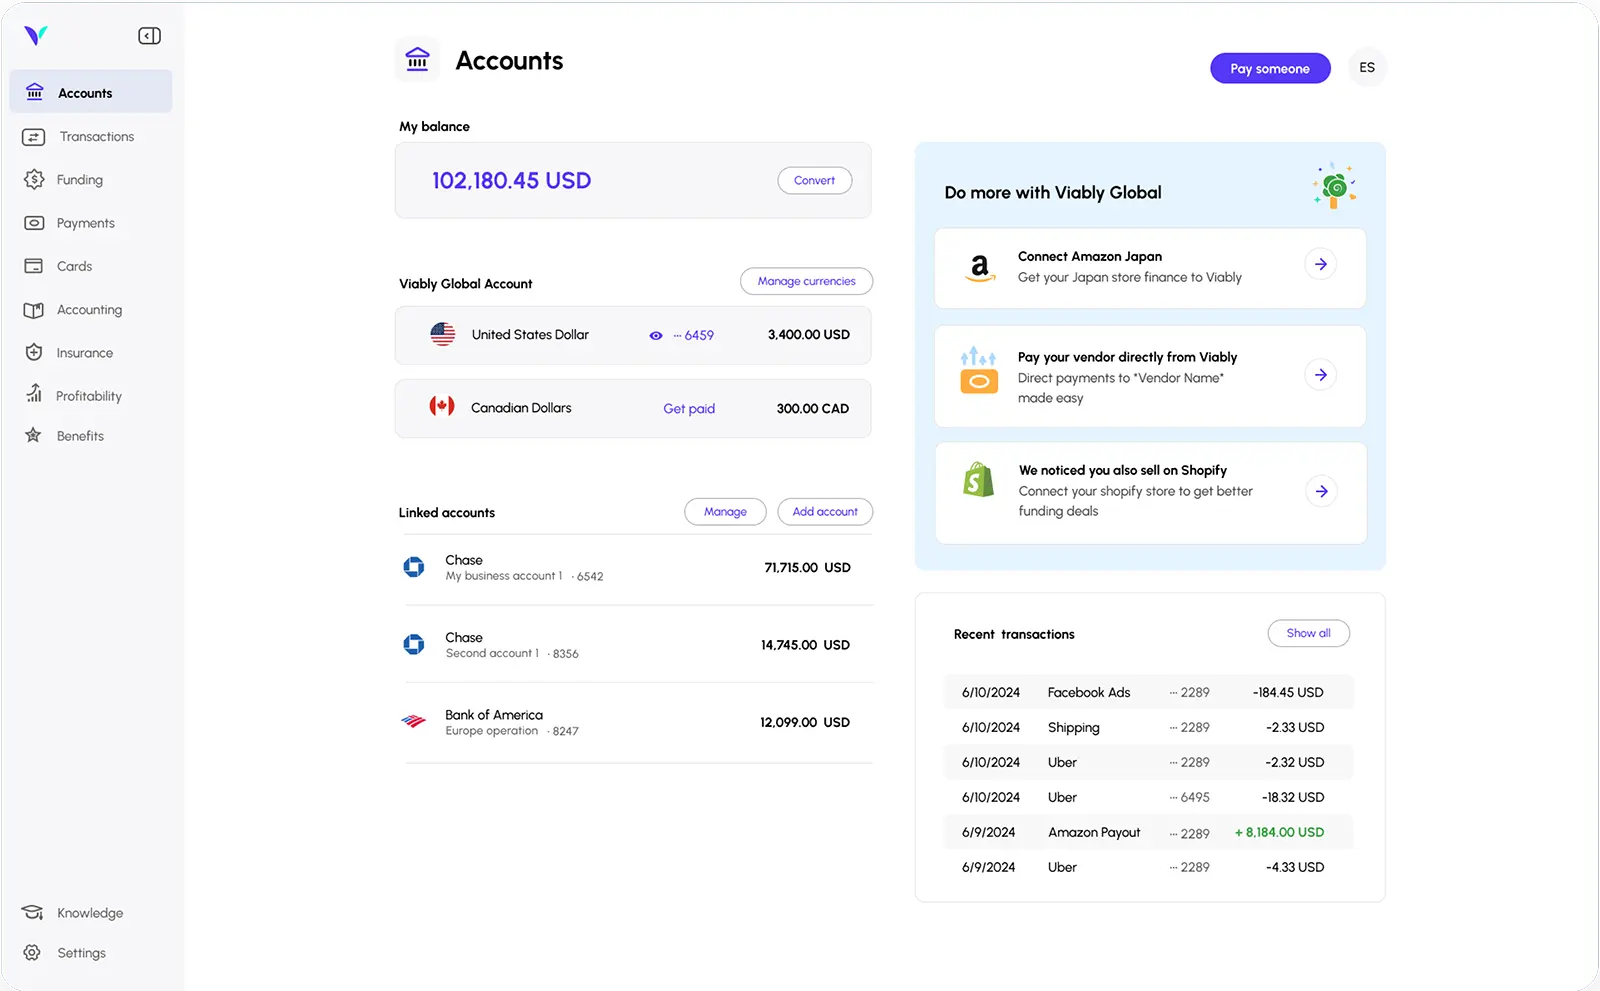Open the Accounting sidebar icon
The width and height of the screenshot is (1600, 991).
tap(33, 309)
